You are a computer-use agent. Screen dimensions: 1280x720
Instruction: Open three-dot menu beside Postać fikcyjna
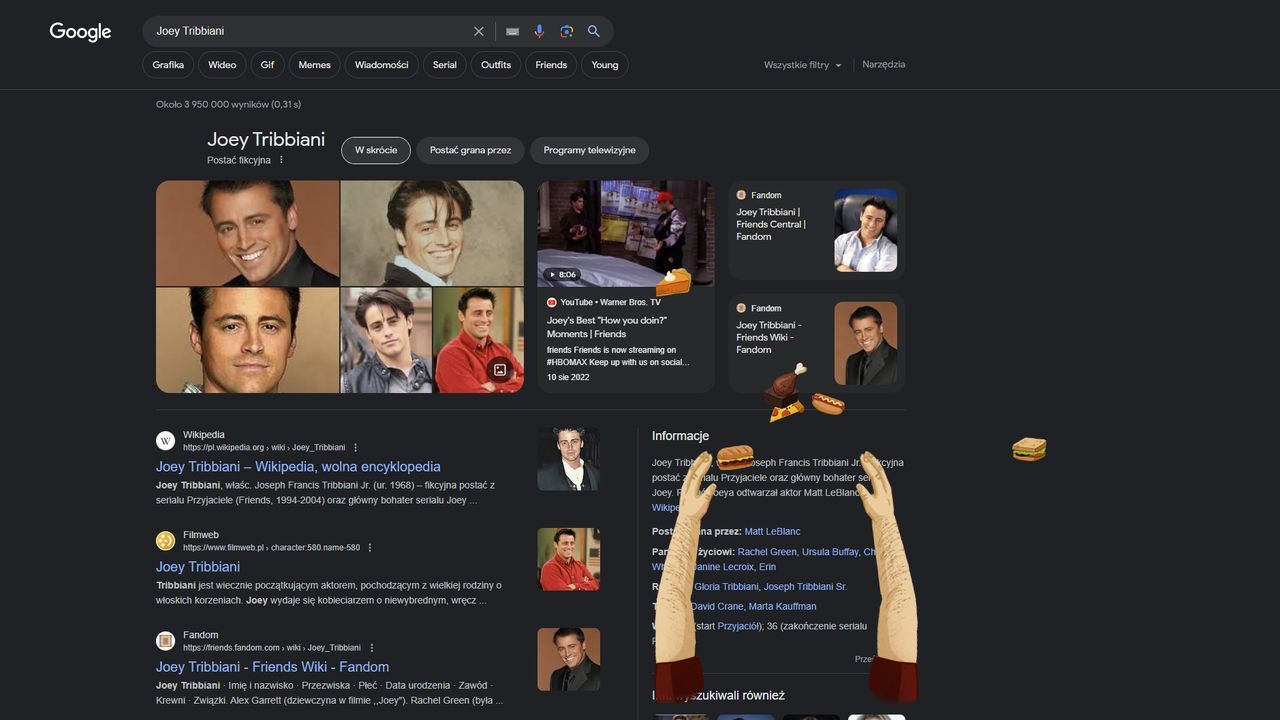click(x=281, y=160)
